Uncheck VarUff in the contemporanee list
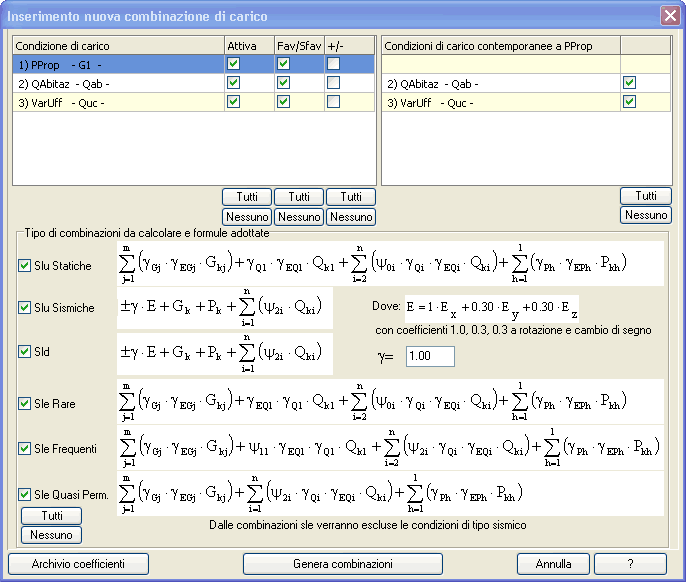The height and width of the screenshot is (582, 686). coord(629,102)
